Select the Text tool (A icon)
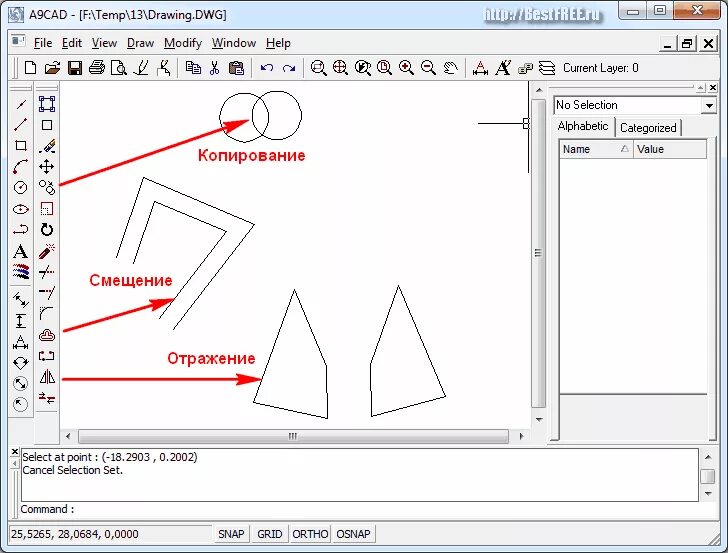The image size is (728, 553). click(20, 251)
